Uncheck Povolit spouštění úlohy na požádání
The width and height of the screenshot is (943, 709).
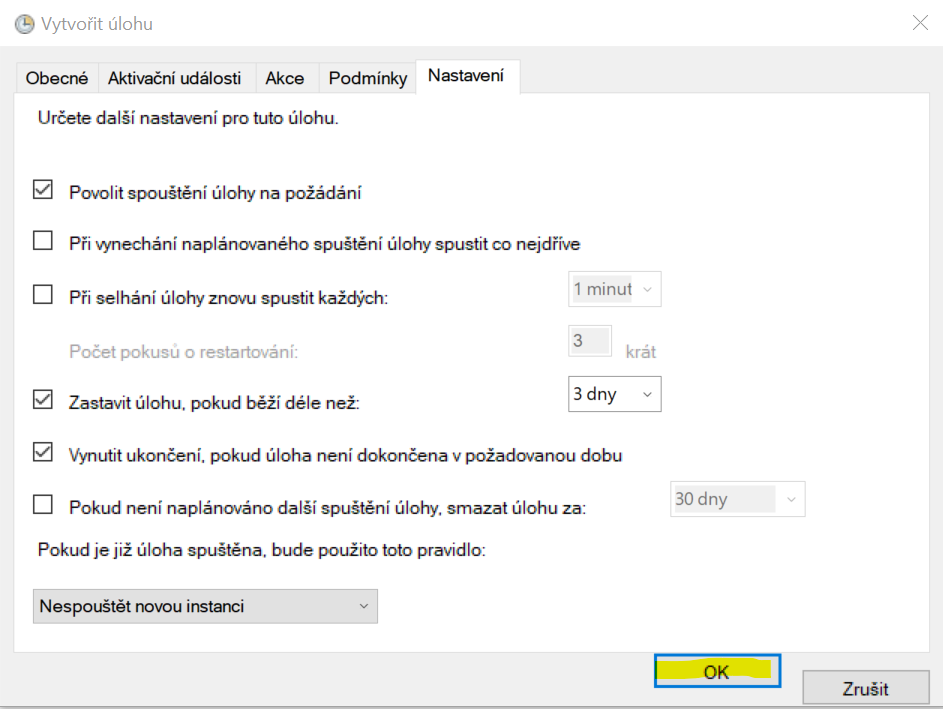tap(43, 190)
